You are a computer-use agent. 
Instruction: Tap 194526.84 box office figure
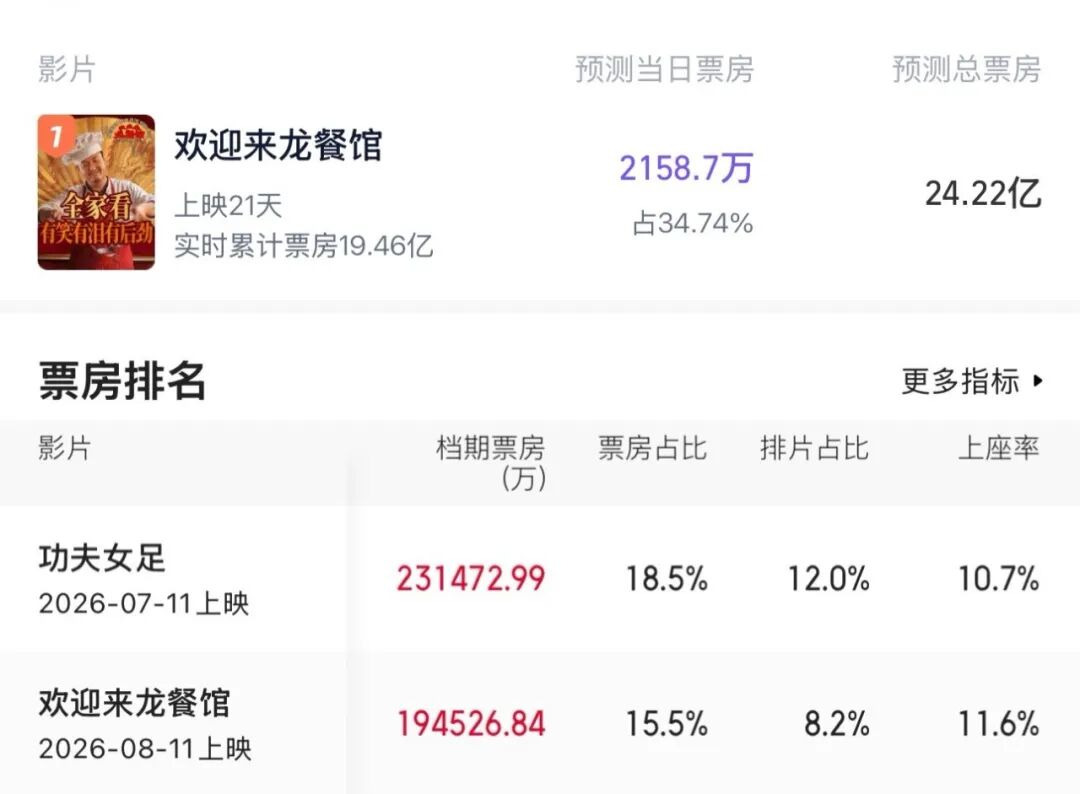click(x=472, y=724)
